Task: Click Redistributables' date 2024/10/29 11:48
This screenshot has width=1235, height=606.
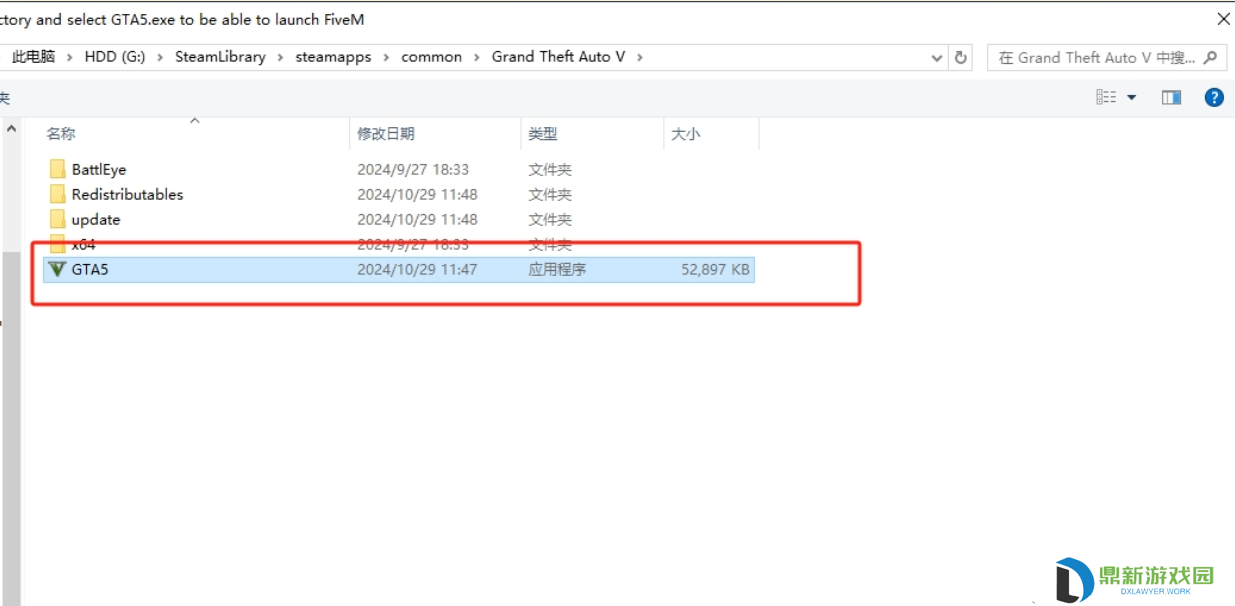Action: 417,194
